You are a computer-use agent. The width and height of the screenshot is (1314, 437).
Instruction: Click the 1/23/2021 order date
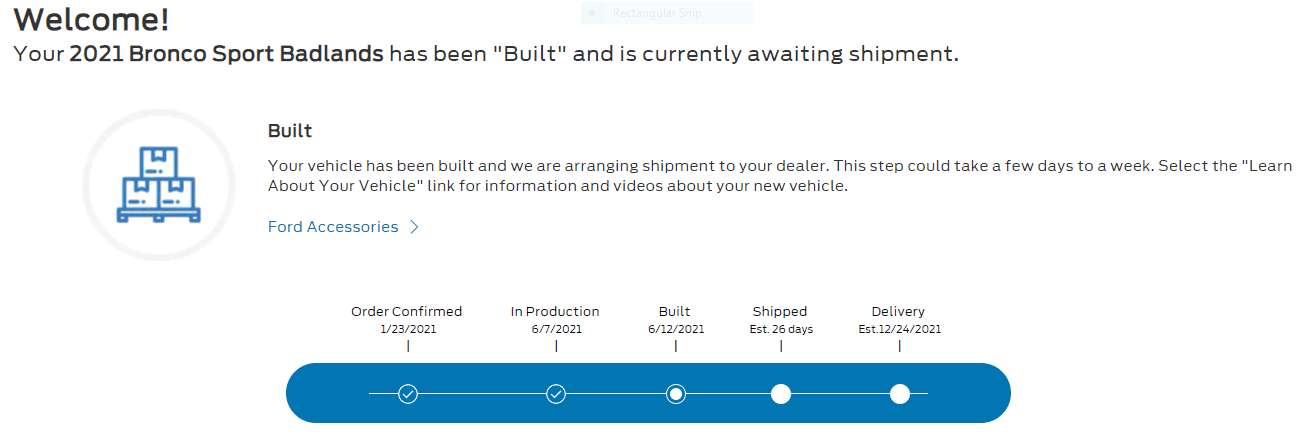pos(408,328)
